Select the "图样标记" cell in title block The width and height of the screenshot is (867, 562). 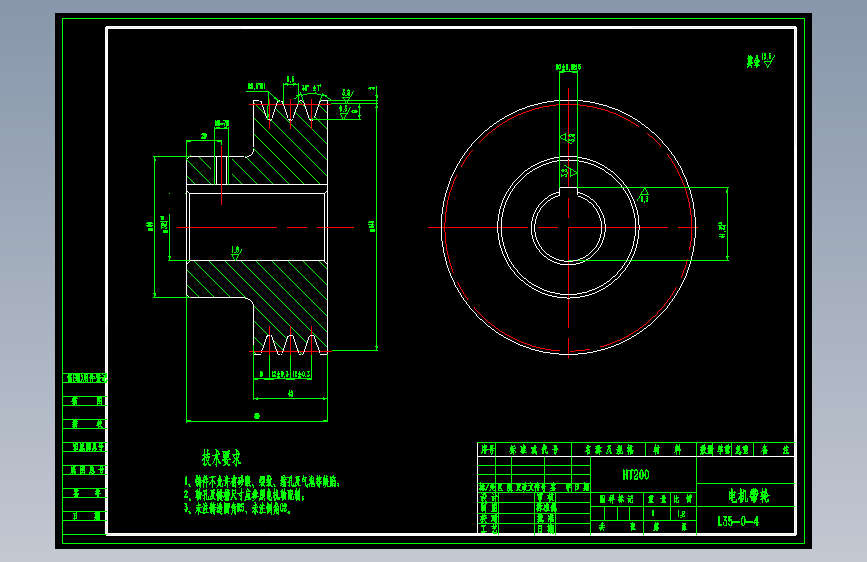pos(616,499)
